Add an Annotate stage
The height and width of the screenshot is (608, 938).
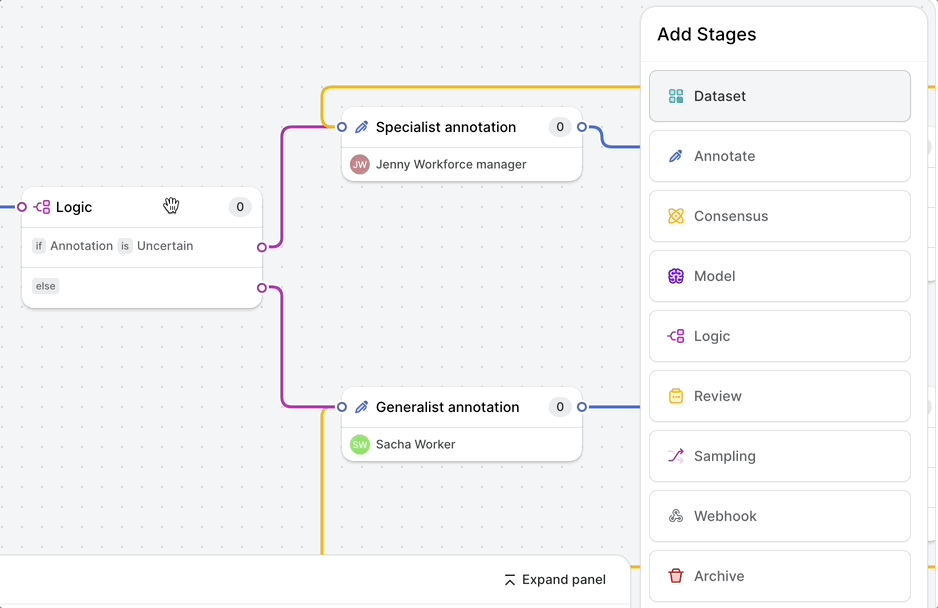point(779,156)
